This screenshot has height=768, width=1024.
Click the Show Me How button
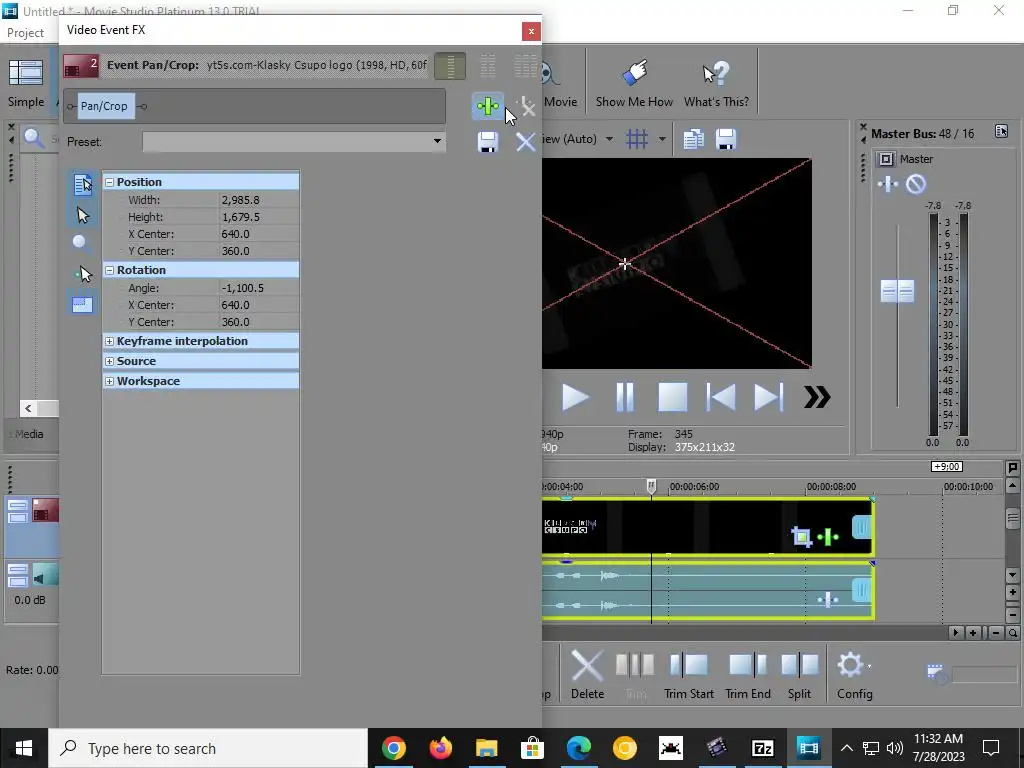click(634, 84)
